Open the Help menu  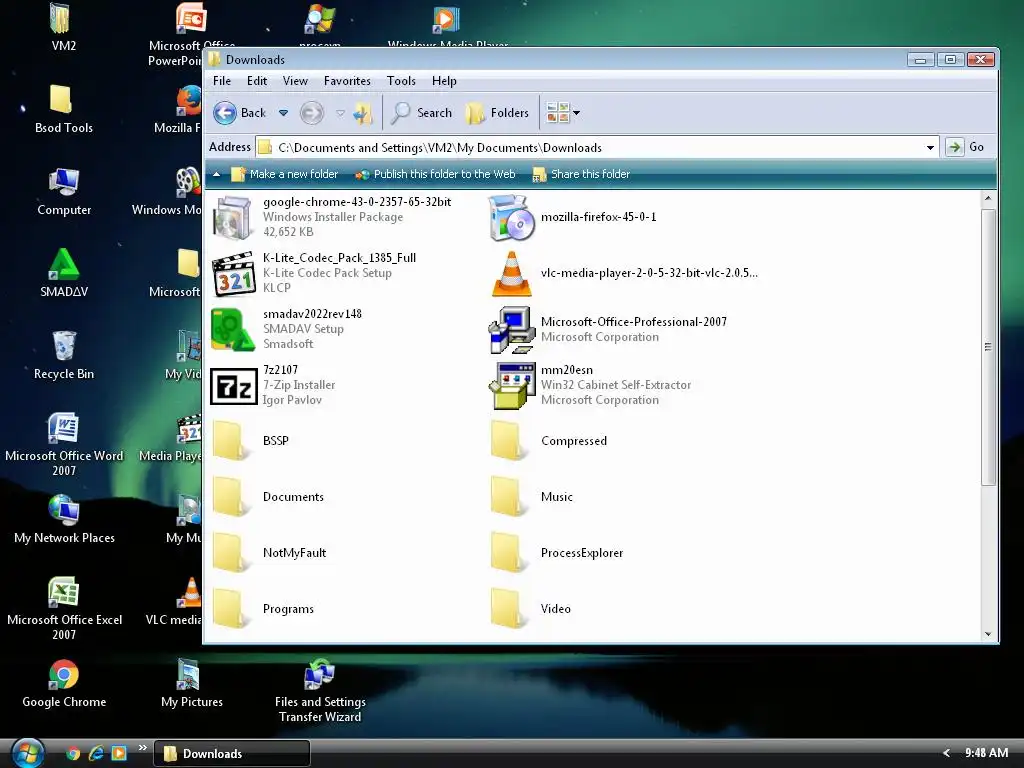coord(444,81)
